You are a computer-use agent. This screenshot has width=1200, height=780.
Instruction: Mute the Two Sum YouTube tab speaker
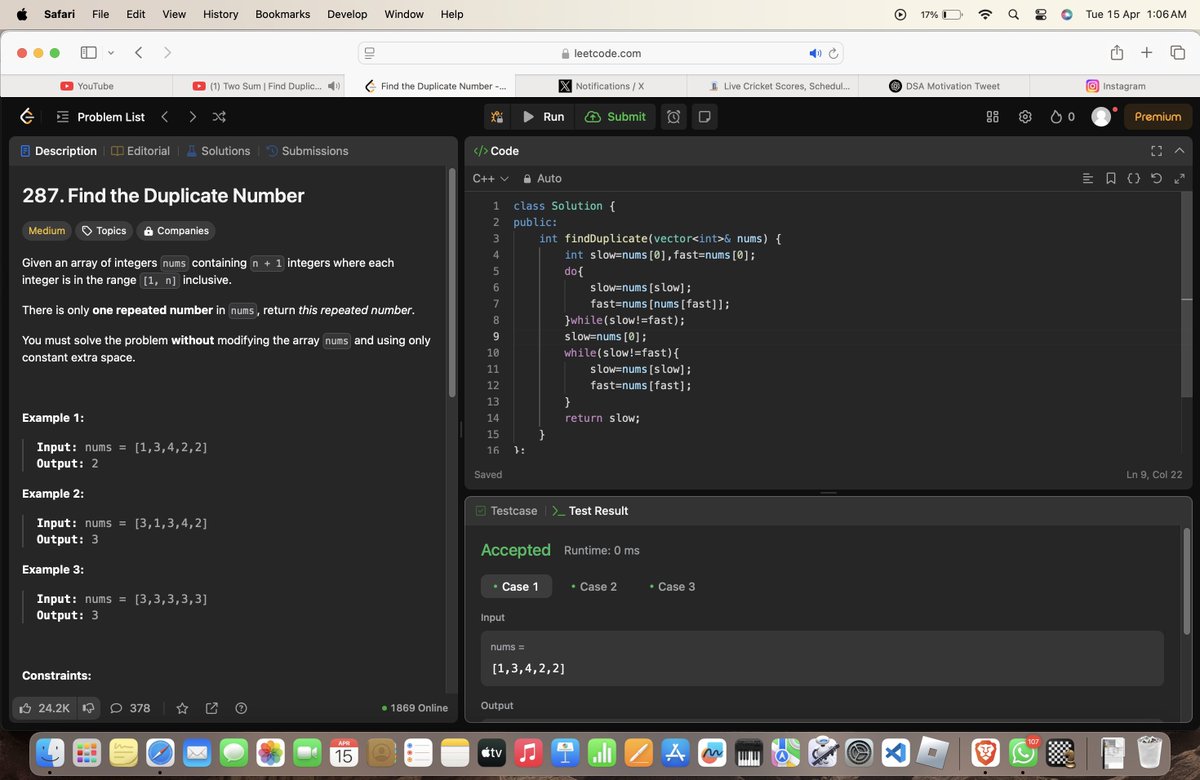(334, 86)
